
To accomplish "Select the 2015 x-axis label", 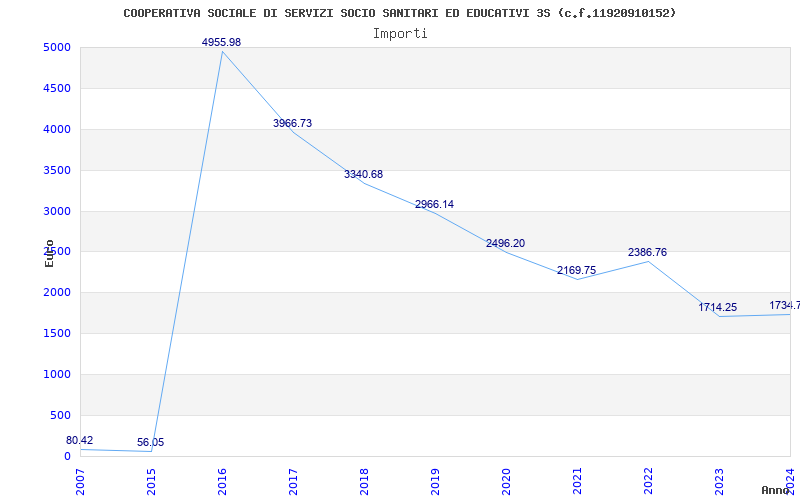I will point(151,482).
